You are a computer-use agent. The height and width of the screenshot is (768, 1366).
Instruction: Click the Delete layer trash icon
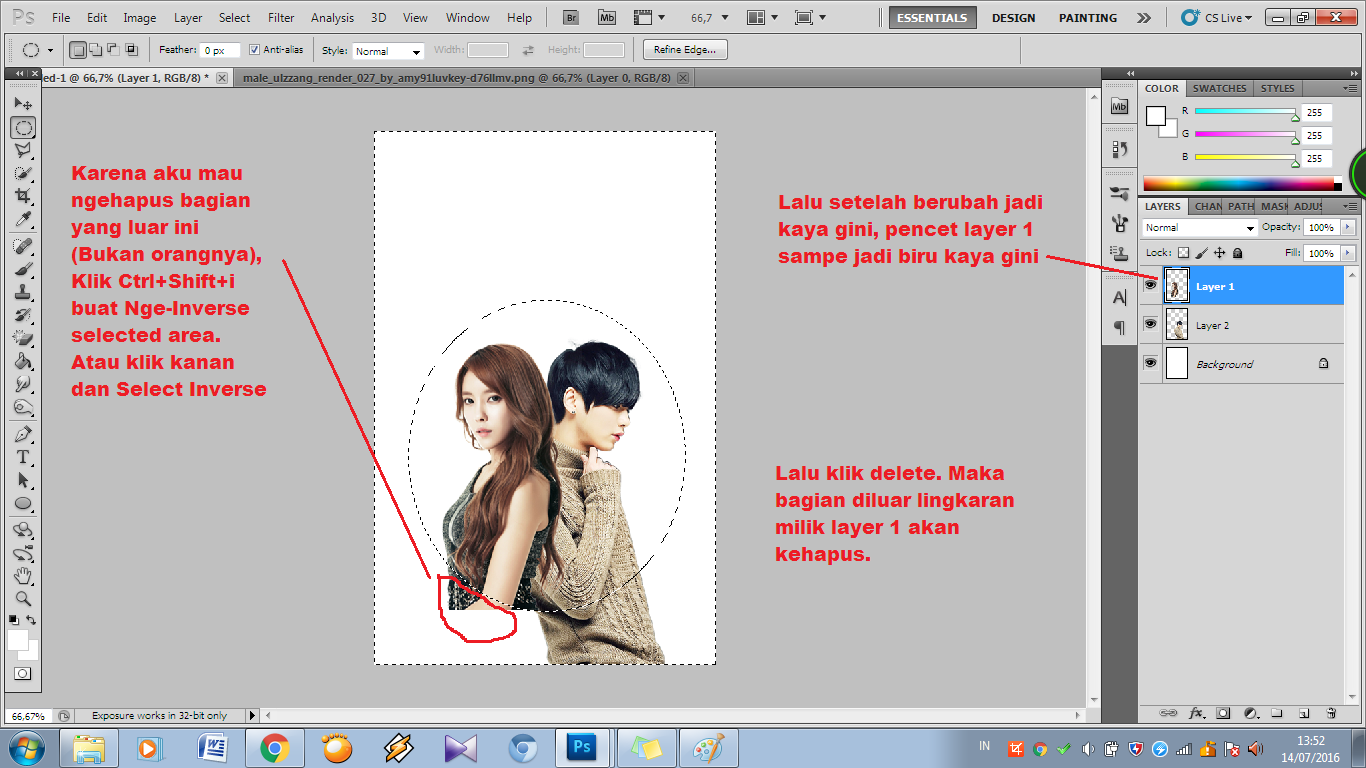point(1331,713)
